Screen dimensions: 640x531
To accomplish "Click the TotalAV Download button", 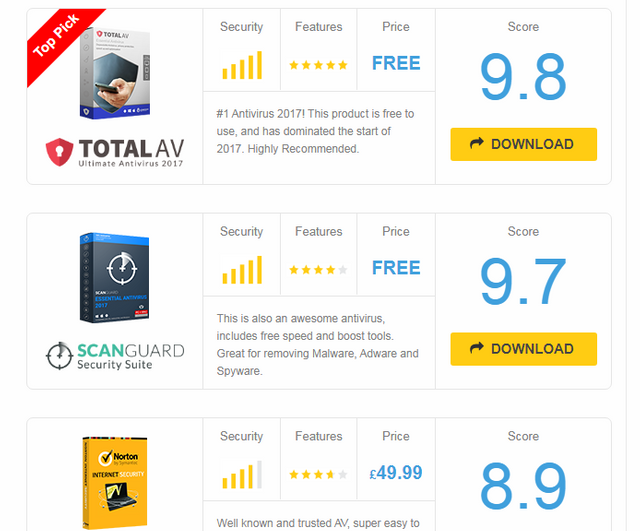I will [x=523, y=144].
